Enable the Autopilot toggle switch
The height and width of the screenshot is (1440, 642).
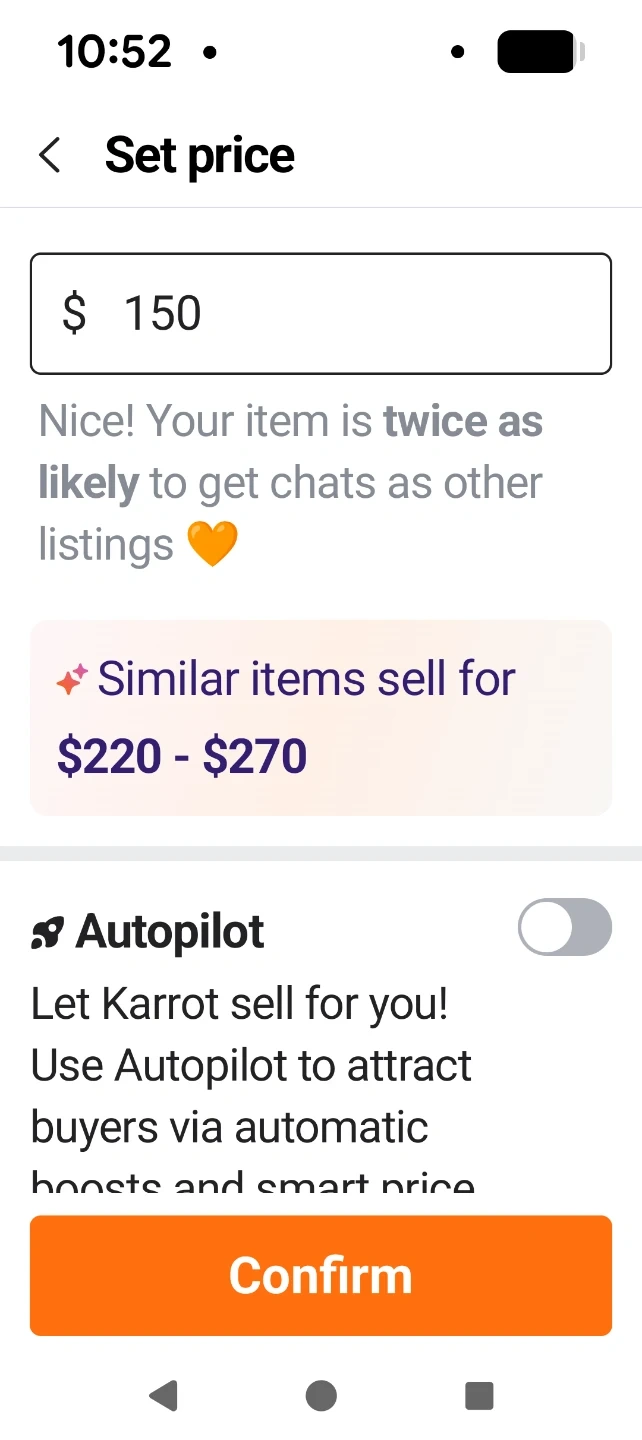pyautogui.click(x=564, y=927)
